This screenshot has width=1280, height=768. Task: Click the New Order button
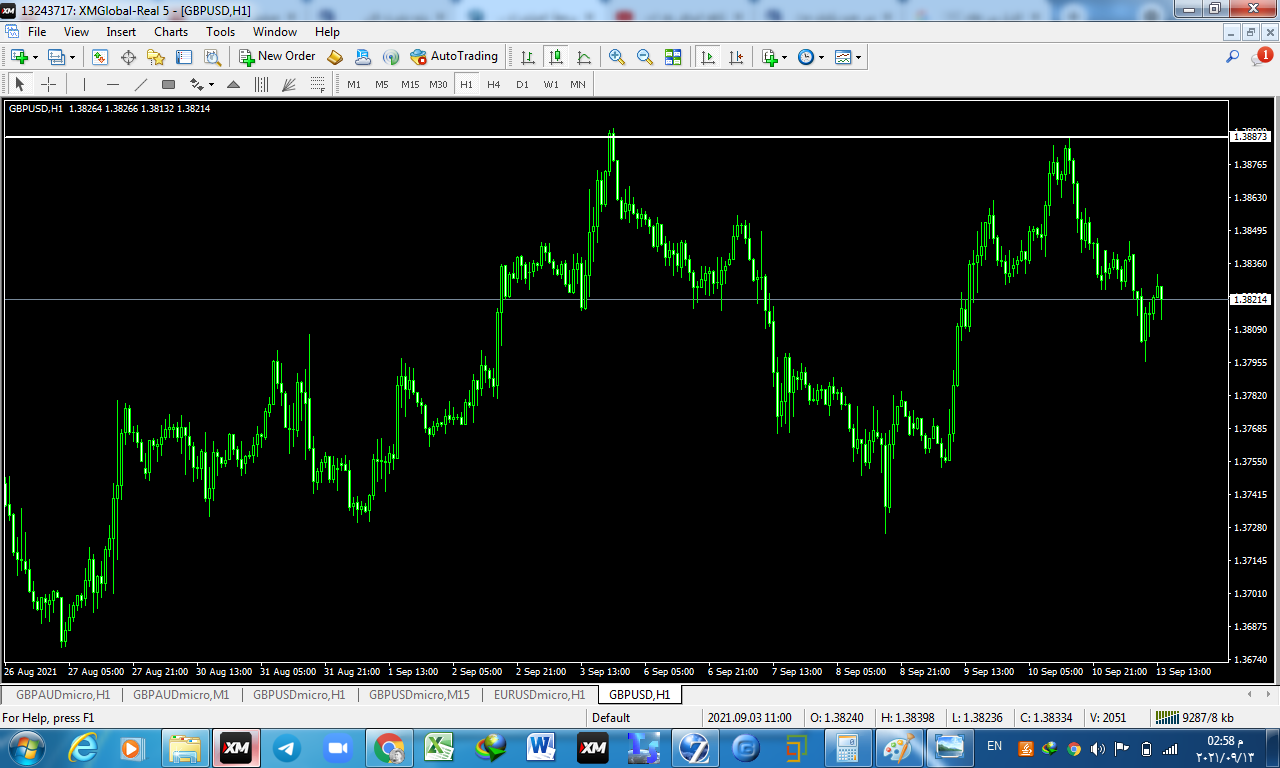pos(277,57)
